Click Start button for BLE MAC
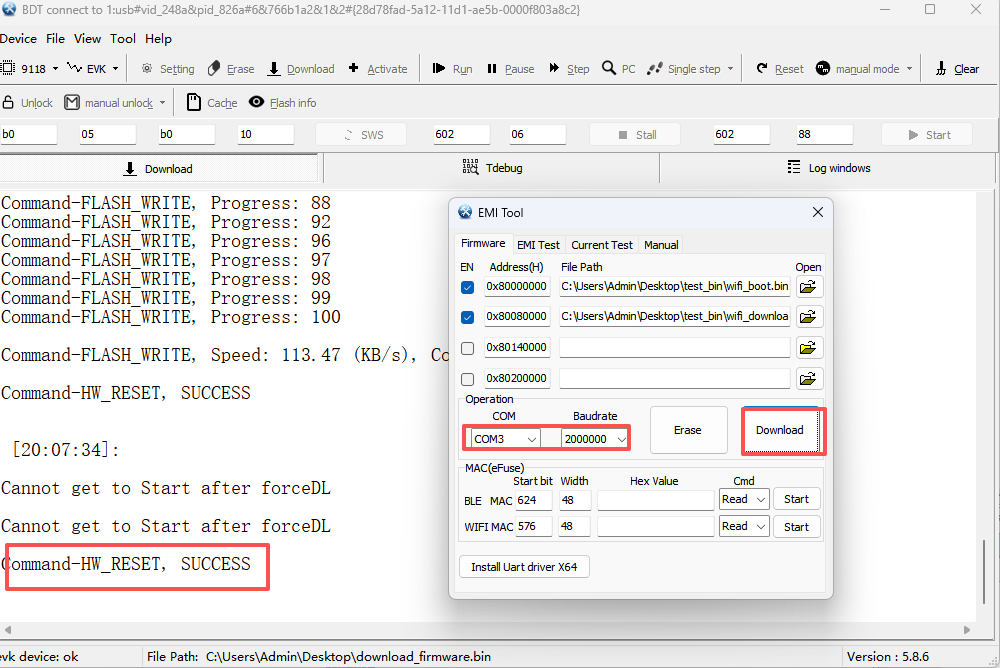Screen dimensions: 1000x668 pos(796,500)
